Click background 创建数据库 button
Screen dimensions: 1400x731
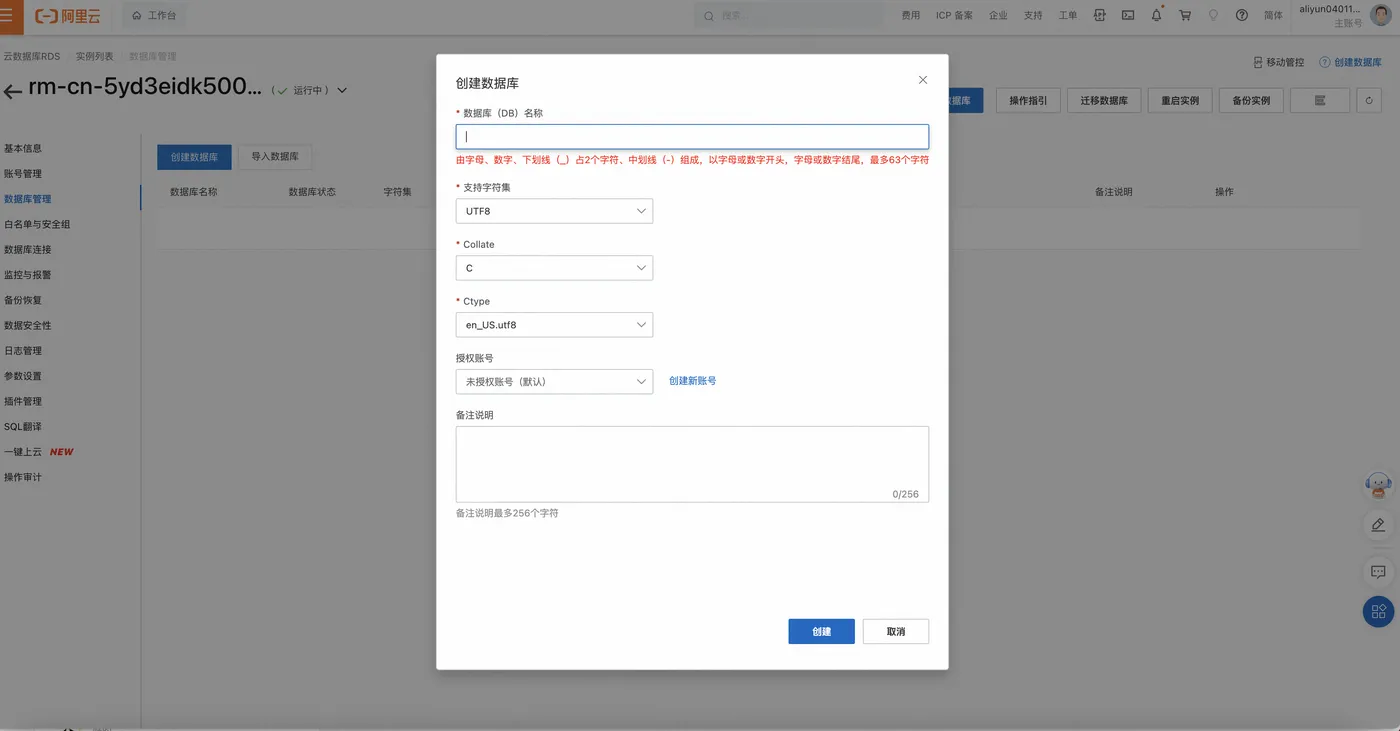point(194,157)
